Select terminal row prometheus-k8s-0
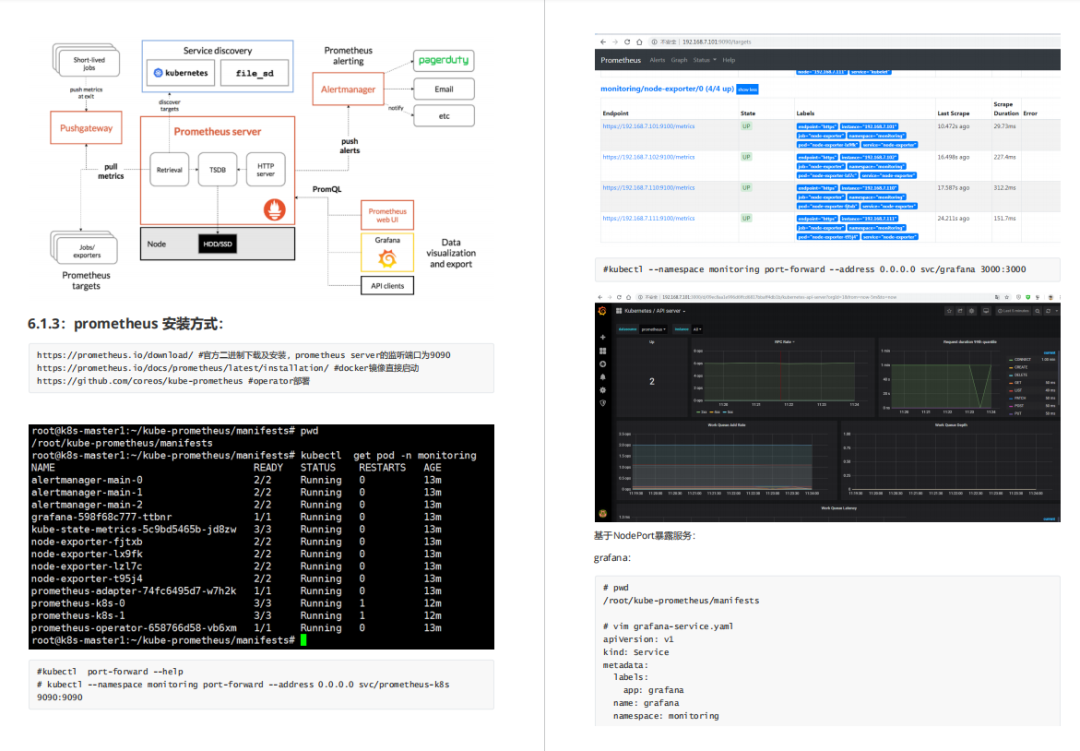Image resolution: width=1080 pixels, height=751 pixels. 236,603
